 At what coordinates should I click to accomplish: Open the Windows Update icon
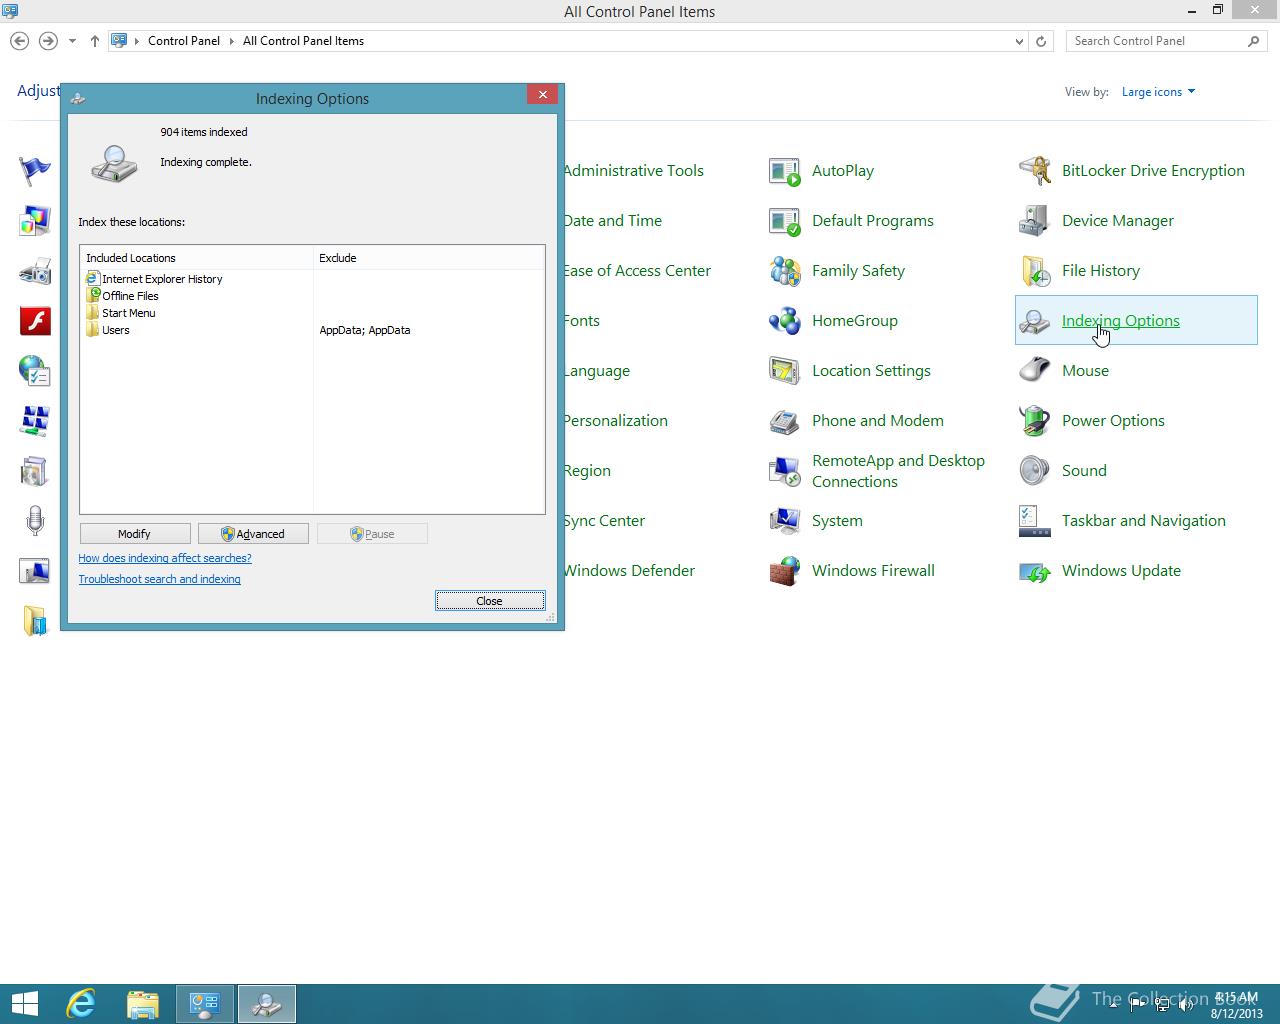(x=1035, y=571)
